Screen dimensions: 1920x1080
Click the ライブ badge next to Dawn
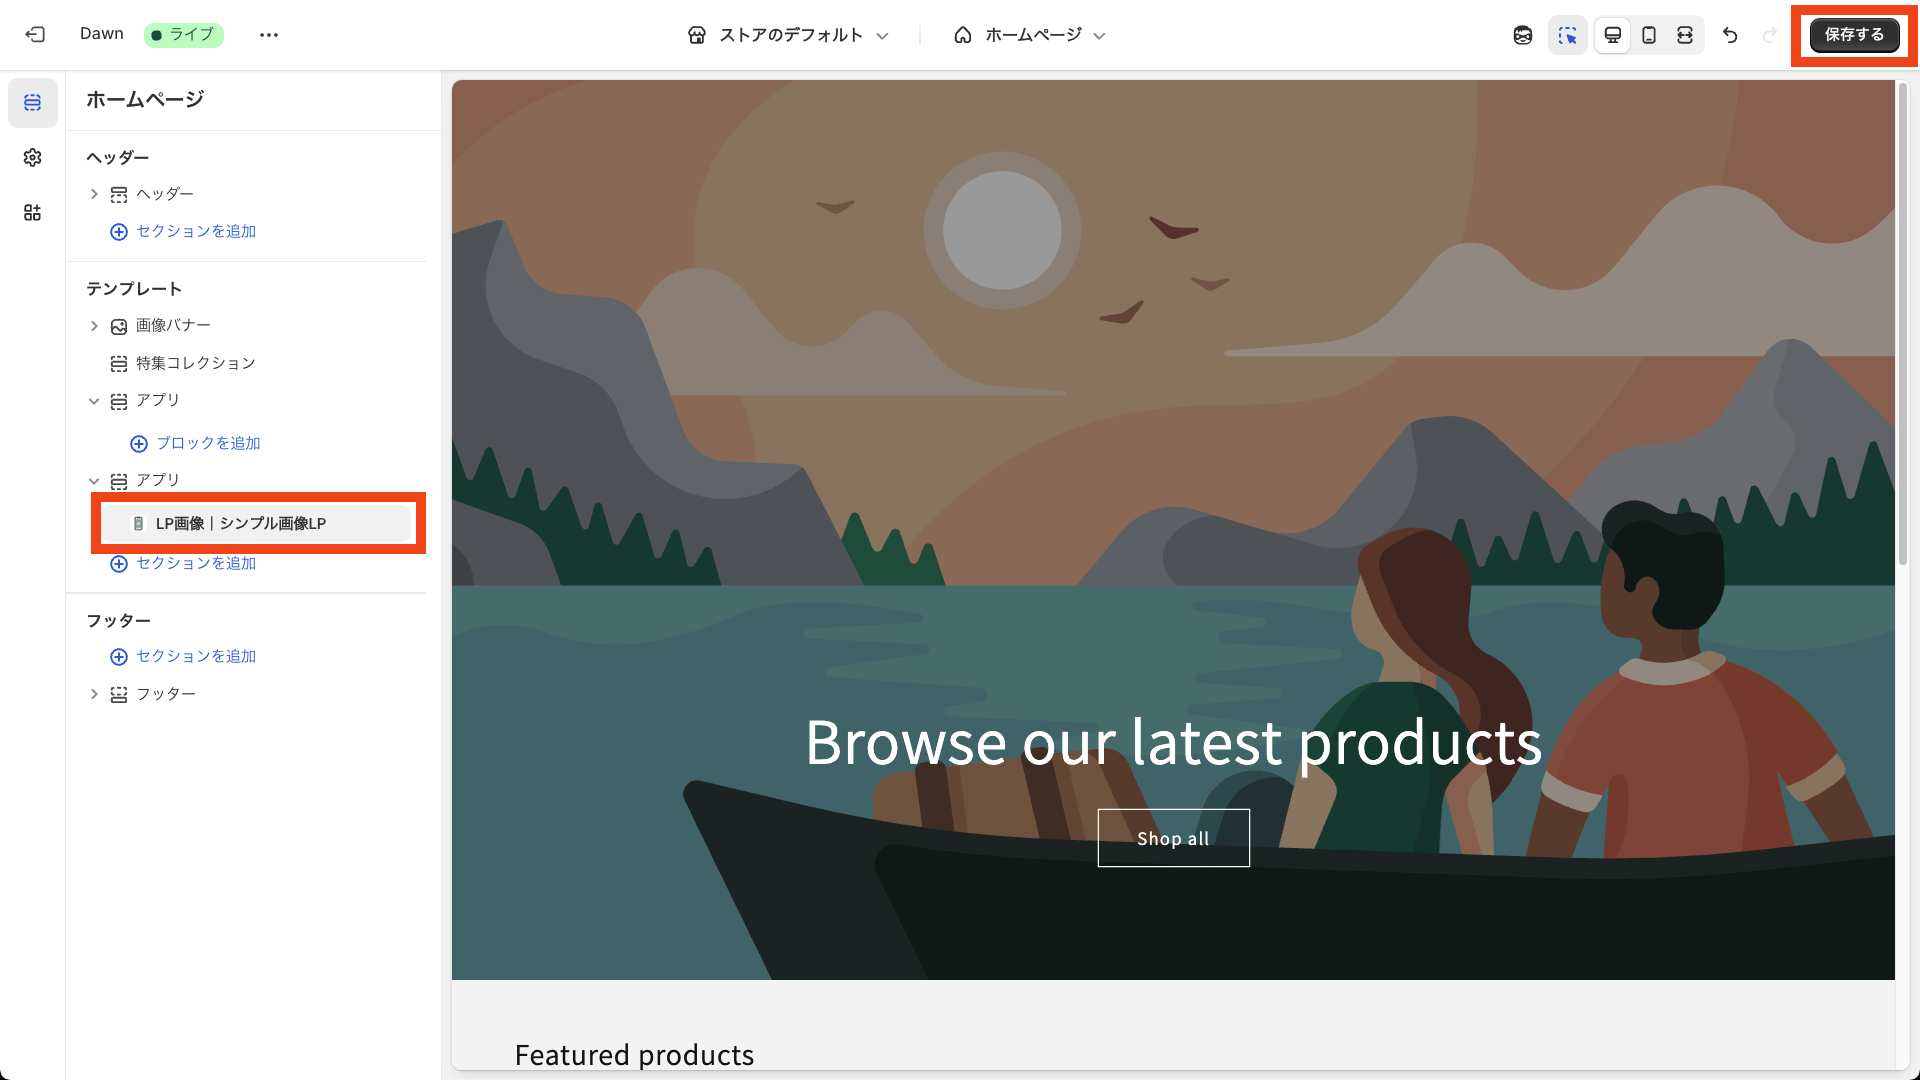pyautogui.click(x=184, y=34)
